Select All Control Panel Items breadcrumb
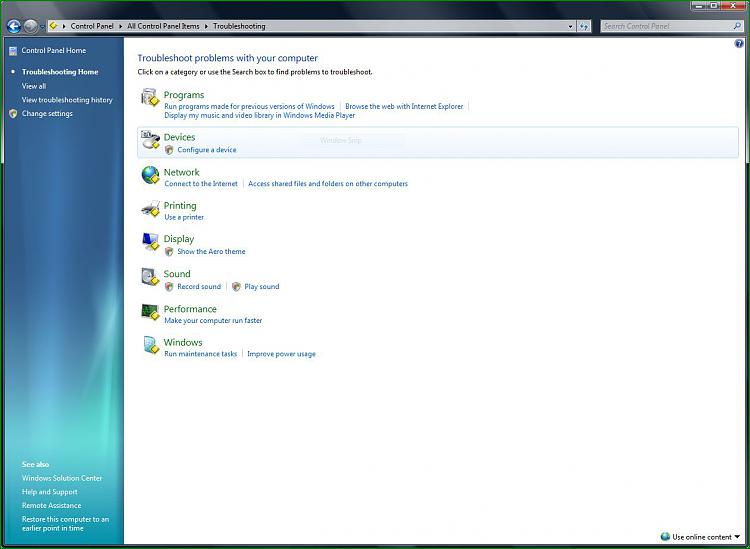 click(x=163, y=26)
